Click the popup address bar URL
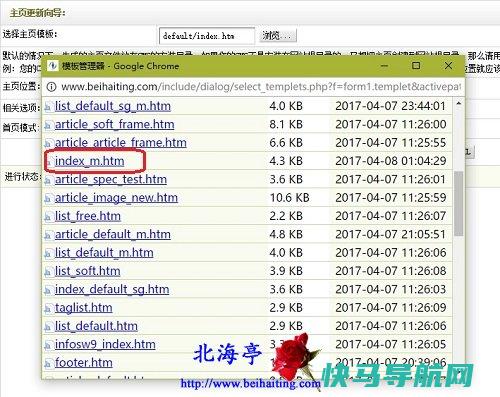Screen dimensions: 500x397 (261, 87)
